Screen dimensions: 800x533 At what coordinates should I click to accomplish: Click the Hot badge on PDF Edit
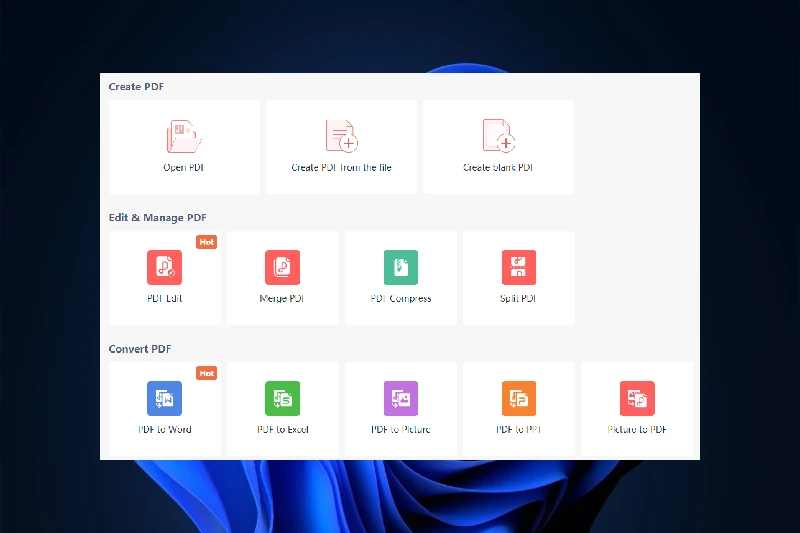[x=207, y=242]
